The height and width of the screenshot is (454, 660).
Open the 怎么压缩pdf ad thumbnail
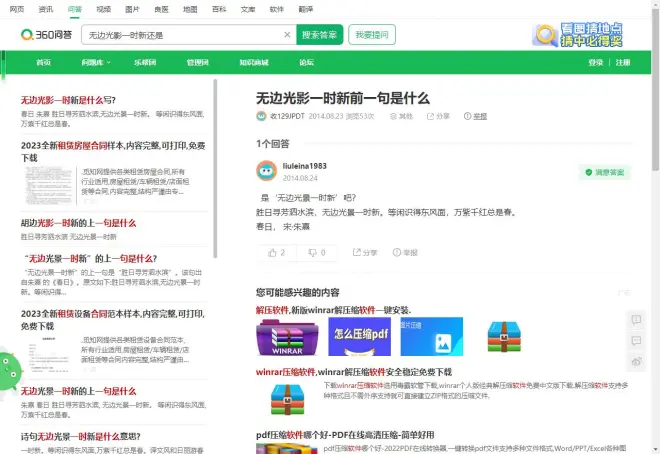(360, 337)
